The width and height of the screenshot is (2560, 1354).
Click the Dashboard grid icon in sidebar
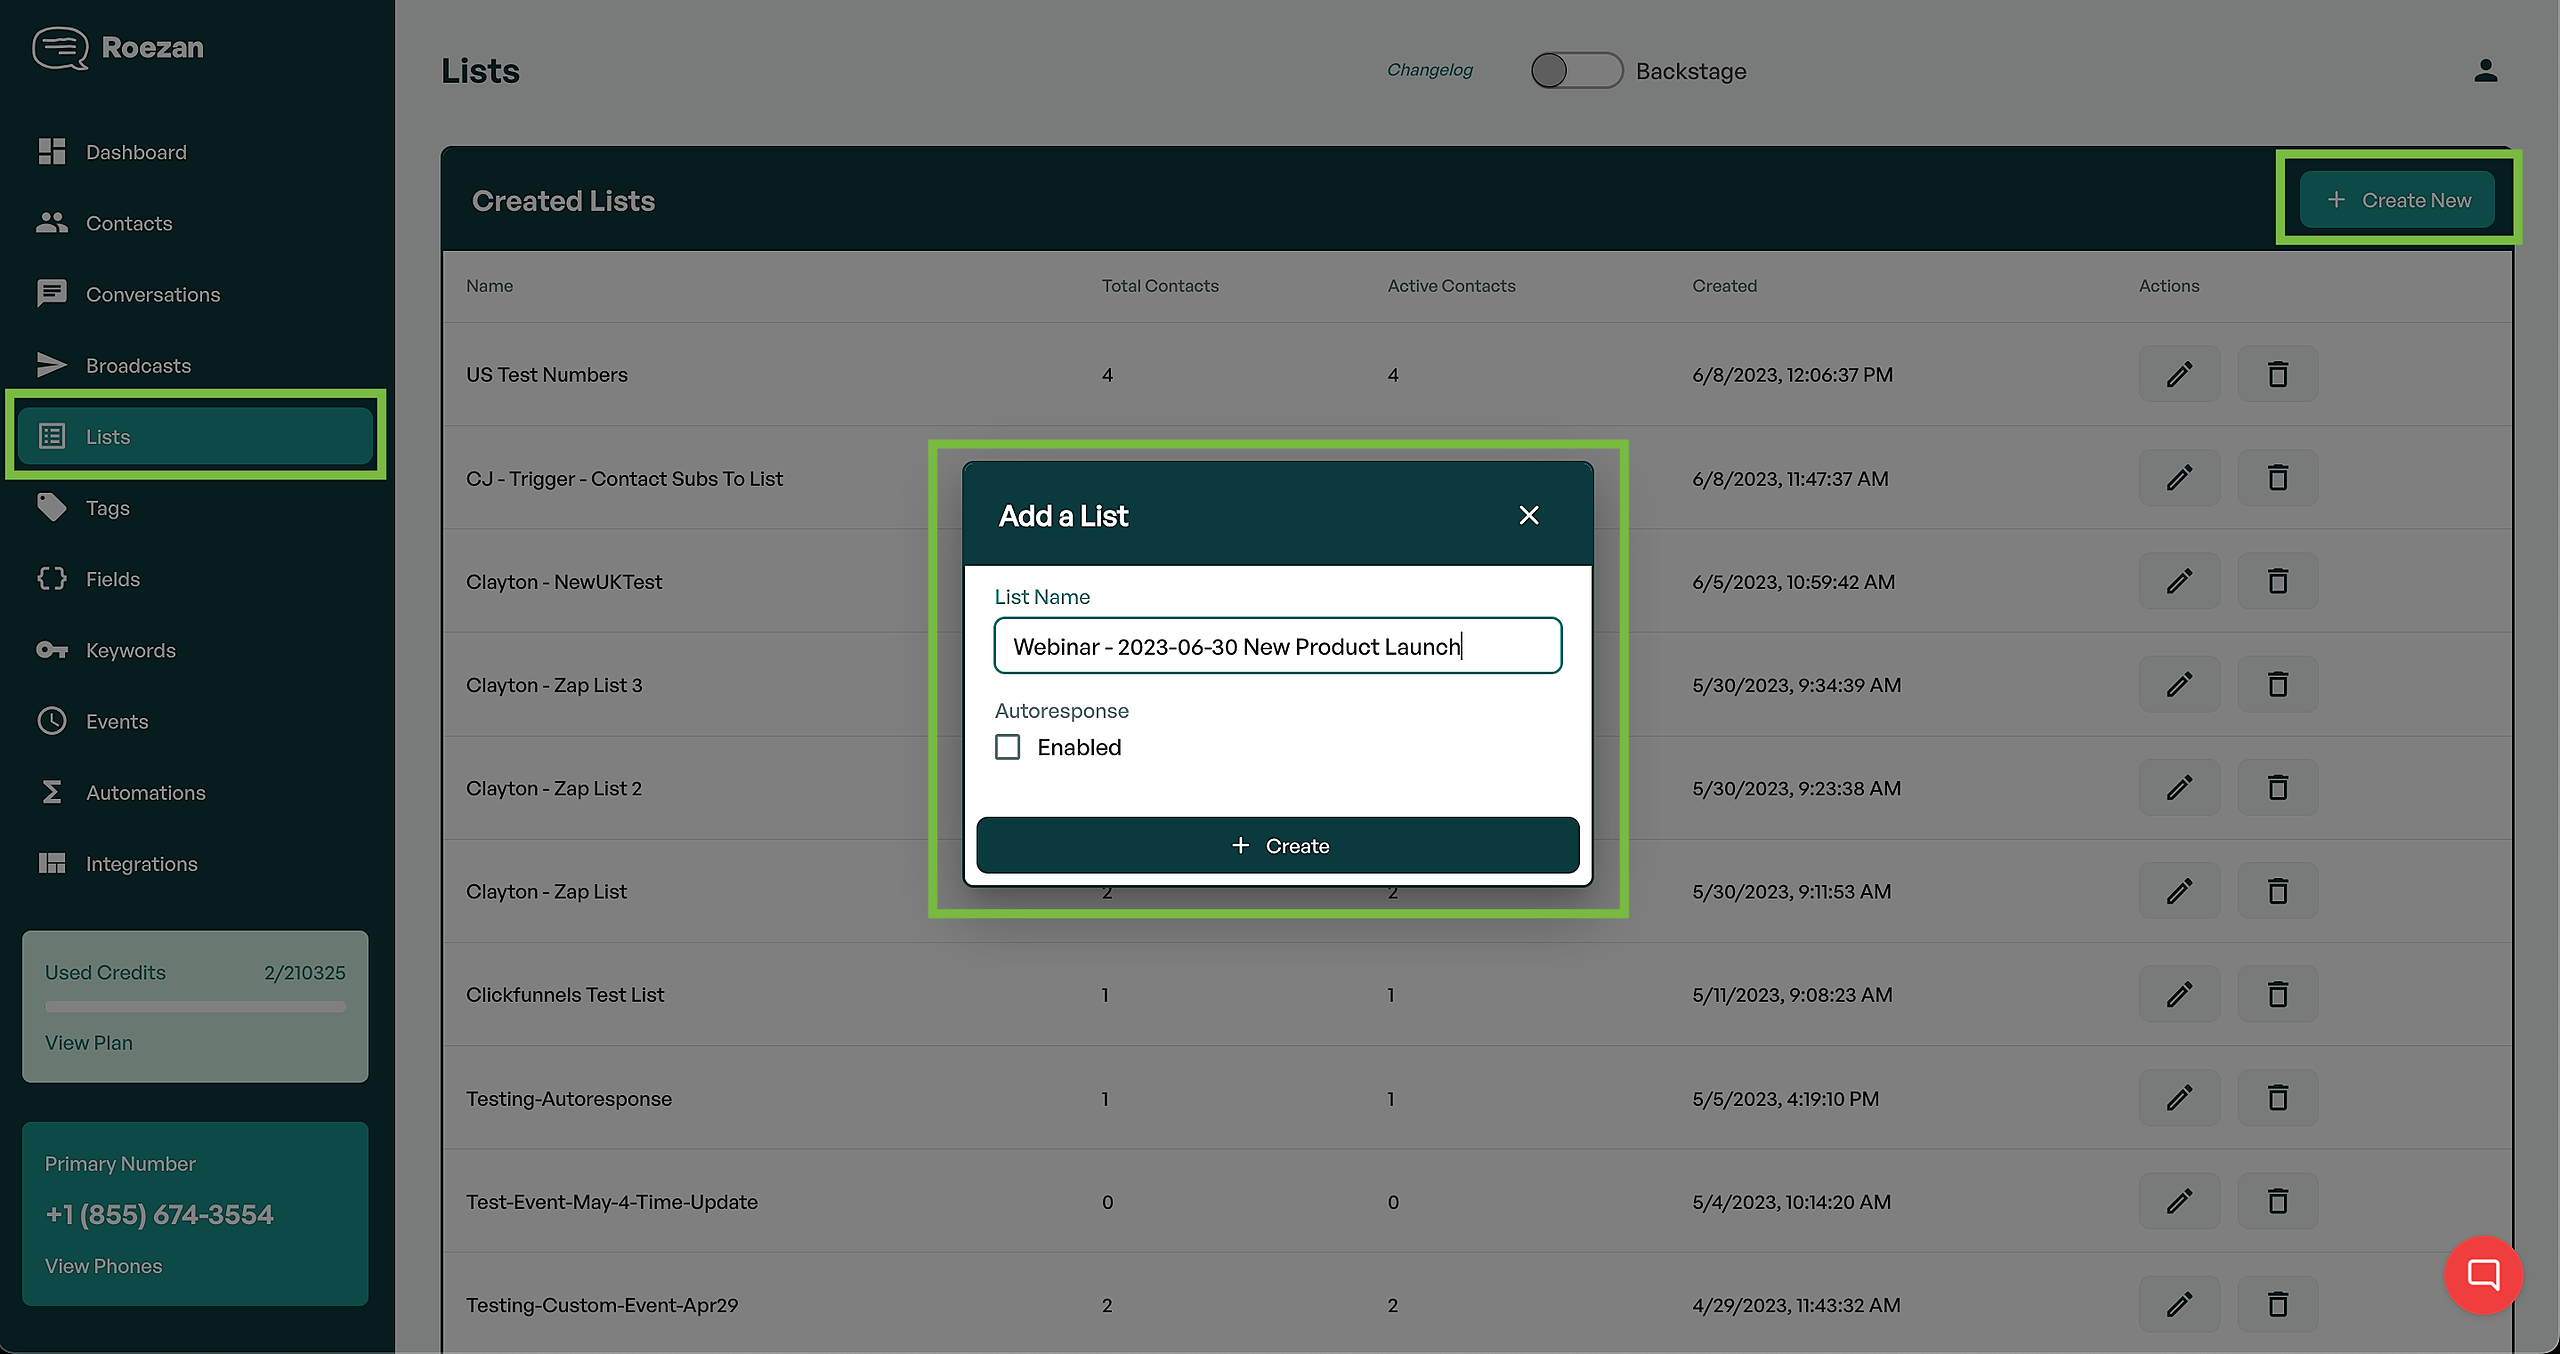(52, 152)
